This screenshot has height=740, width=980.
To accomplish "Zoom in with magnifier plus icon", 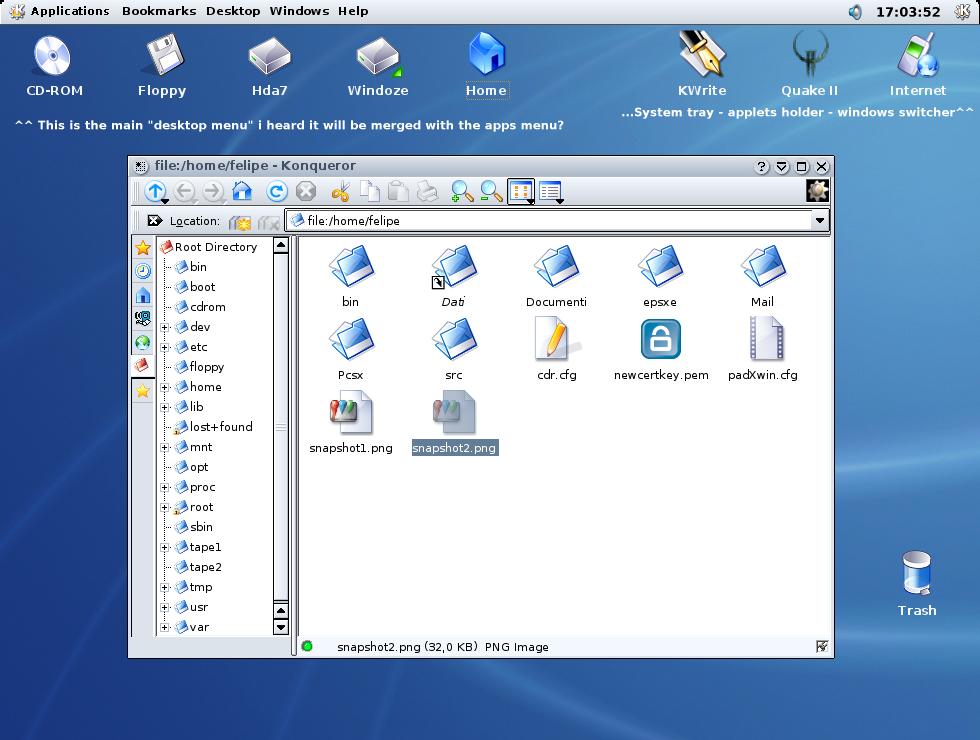I will point(462,191).
